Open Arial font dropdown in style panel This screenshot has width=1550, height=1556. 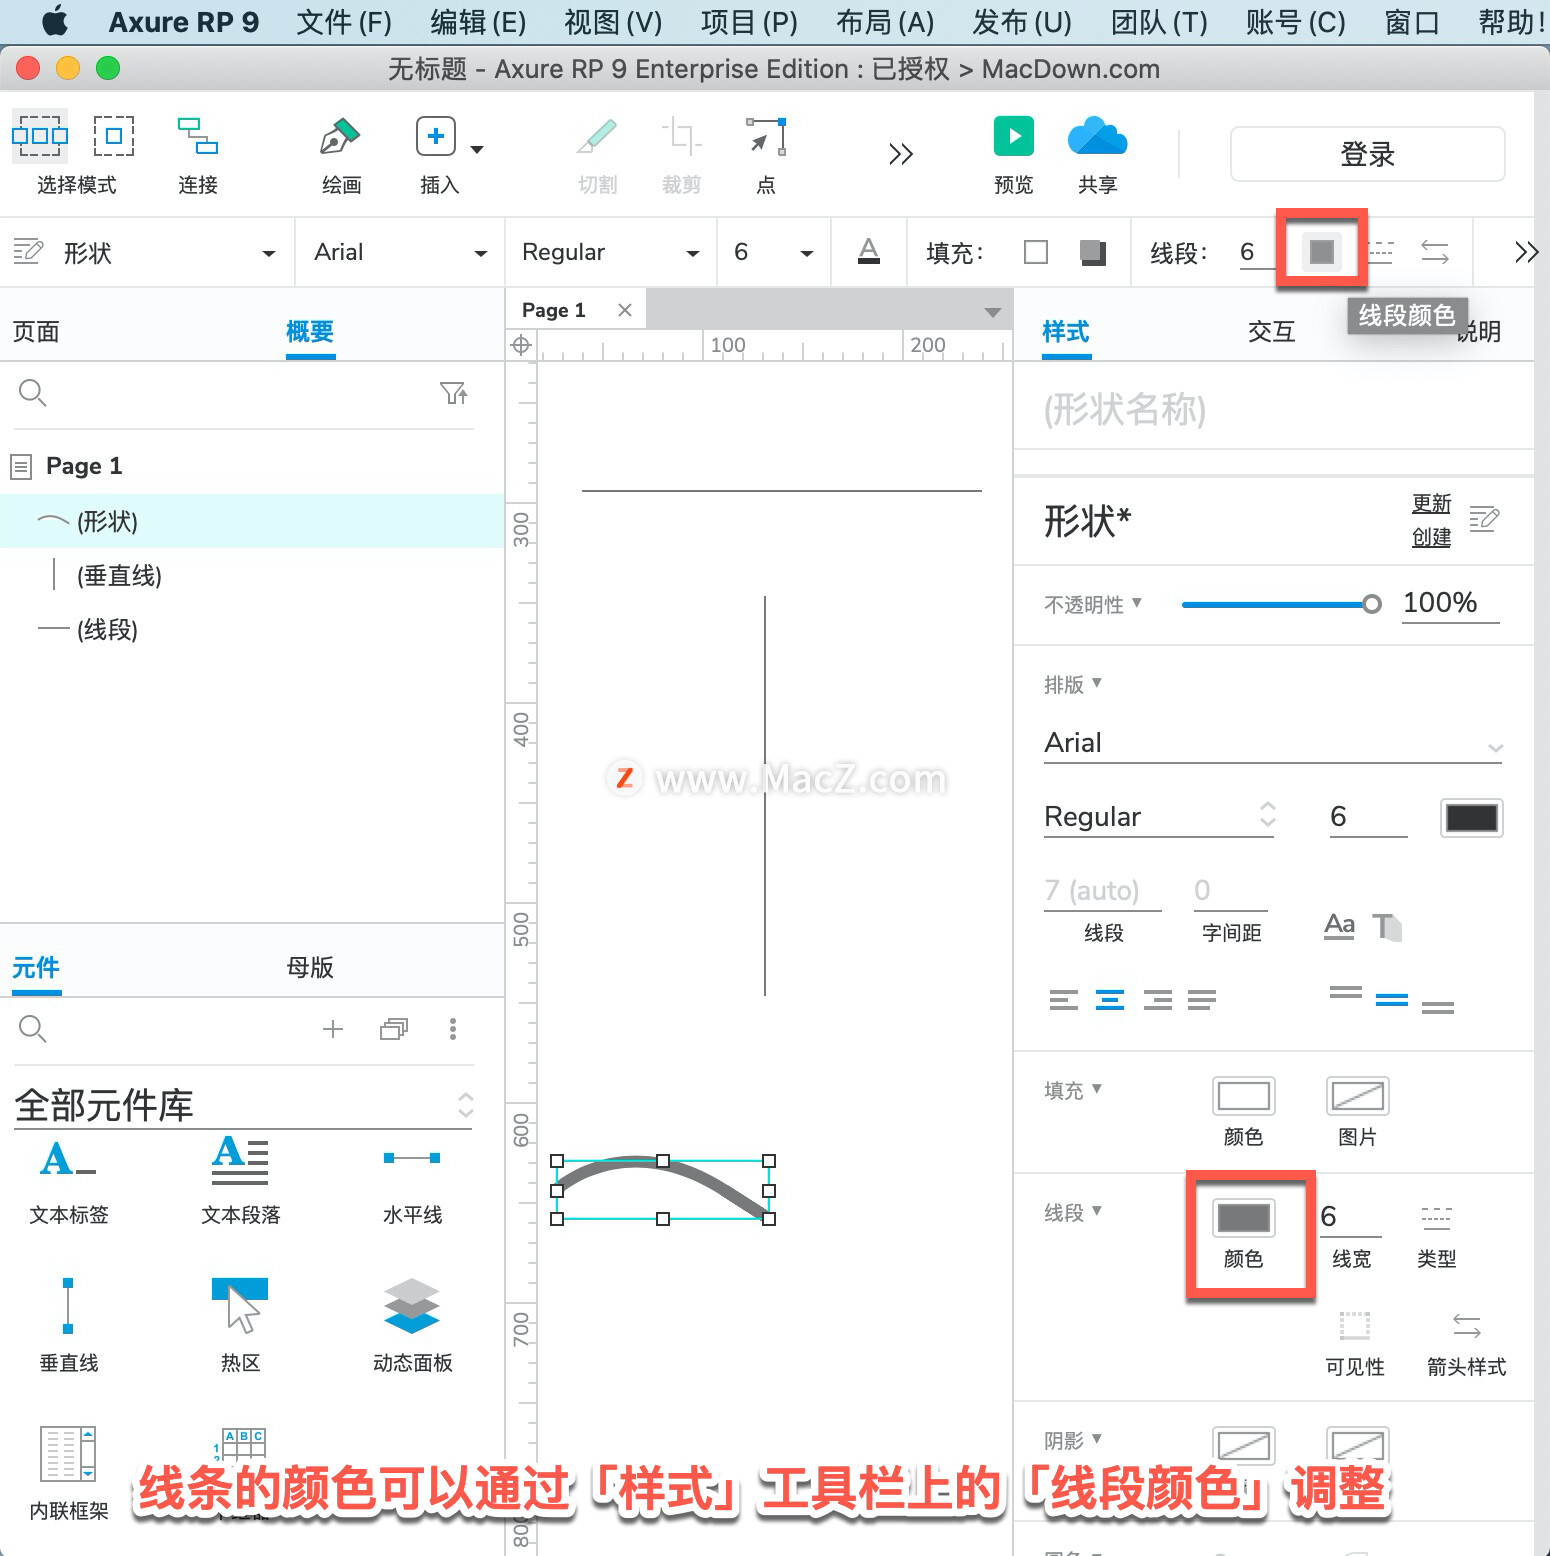[1273, 743]
